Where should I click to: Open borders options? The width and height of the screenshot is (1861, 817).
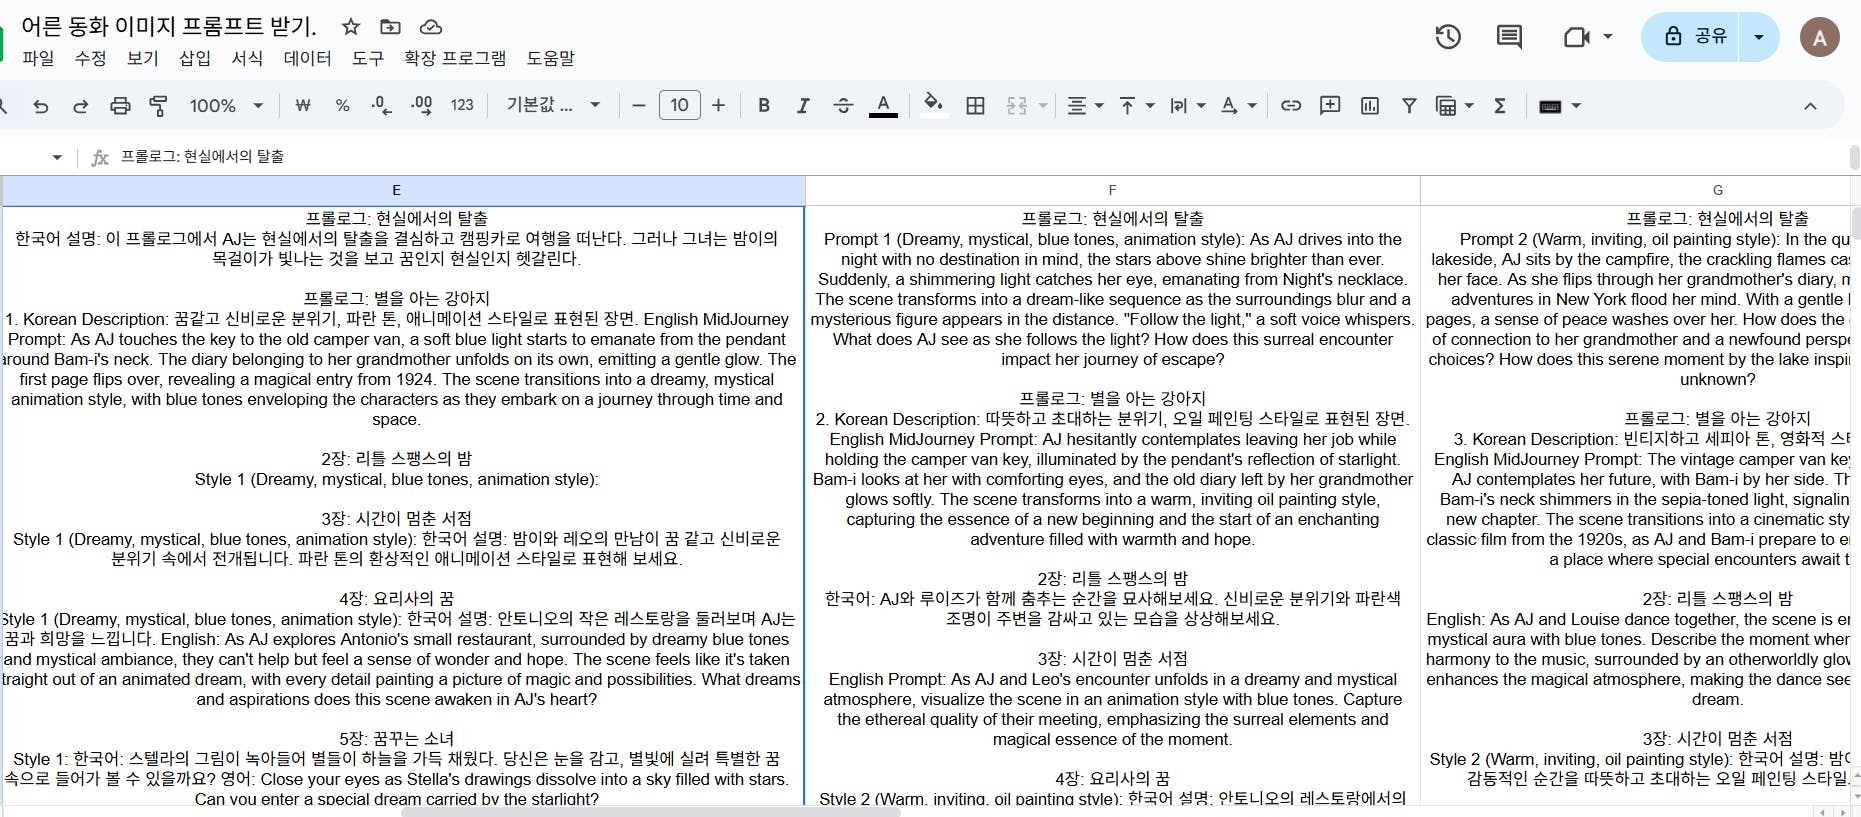point(976,106)
